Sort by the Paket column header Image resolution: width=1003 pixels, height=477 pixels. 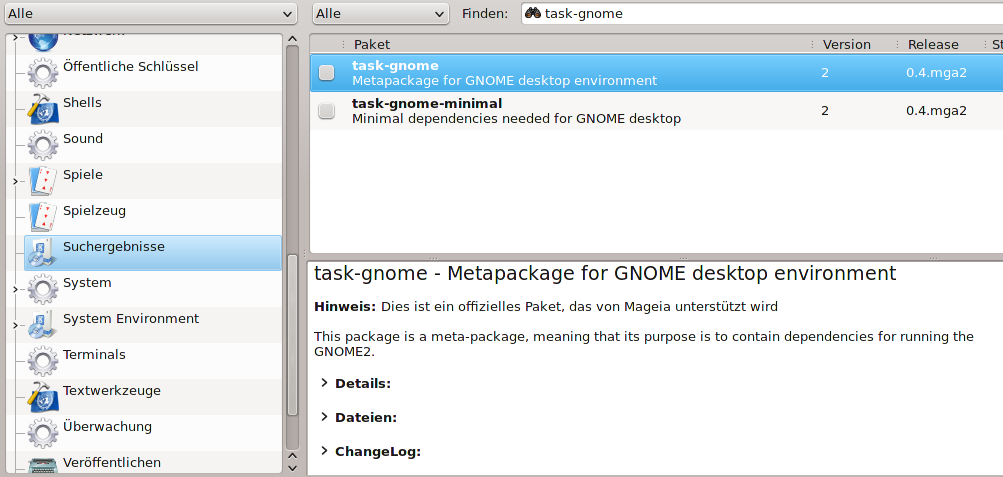pos(372,44)
